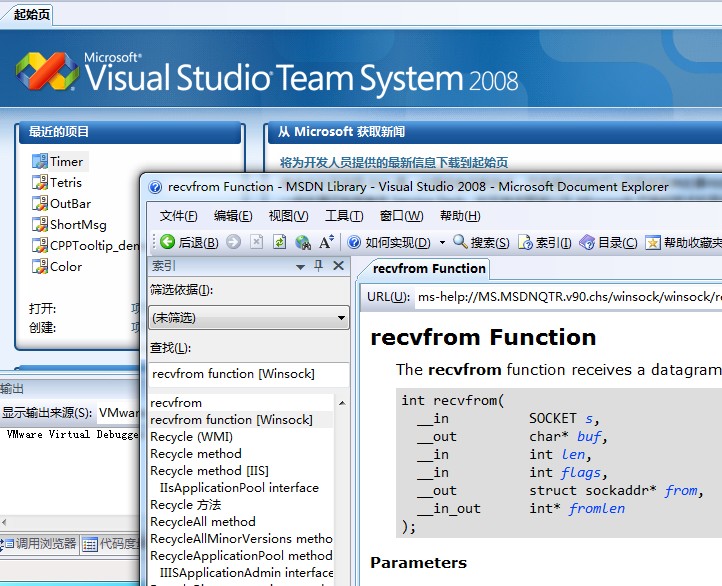Open the 视图(V) menu

click(288, 216)
